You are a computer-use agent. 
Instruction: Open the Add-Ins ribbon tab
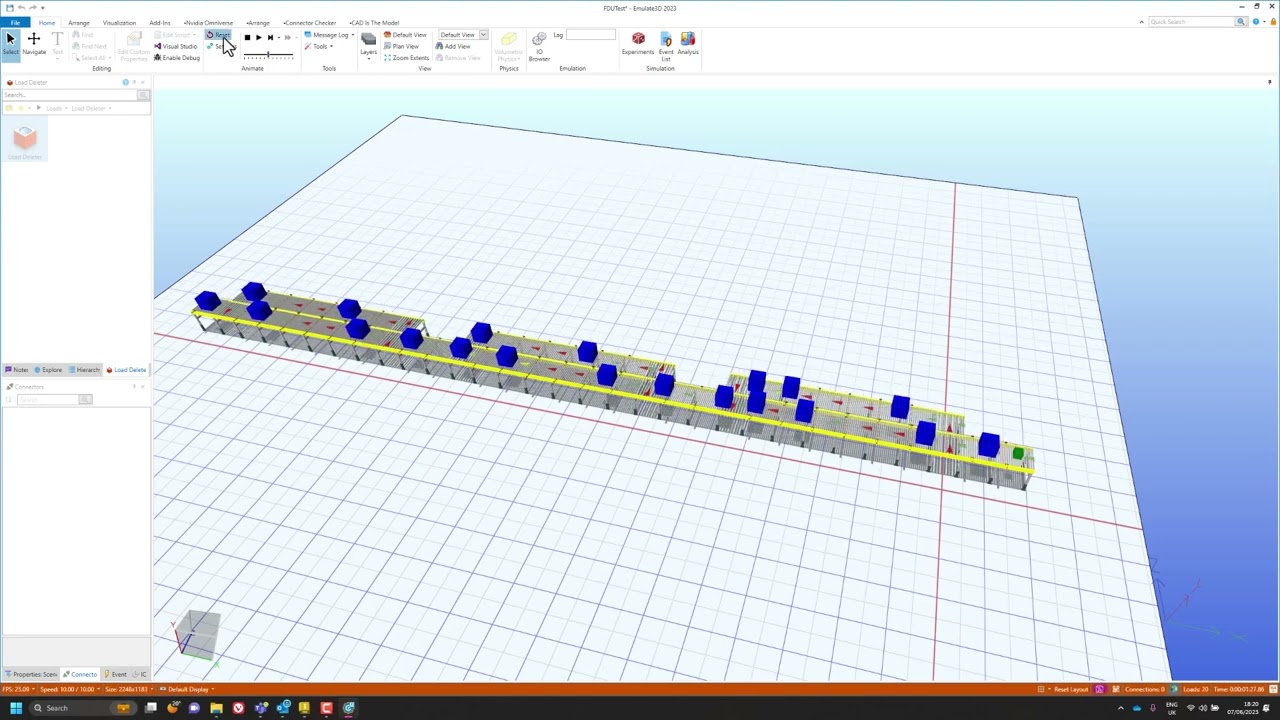(159, 22)
